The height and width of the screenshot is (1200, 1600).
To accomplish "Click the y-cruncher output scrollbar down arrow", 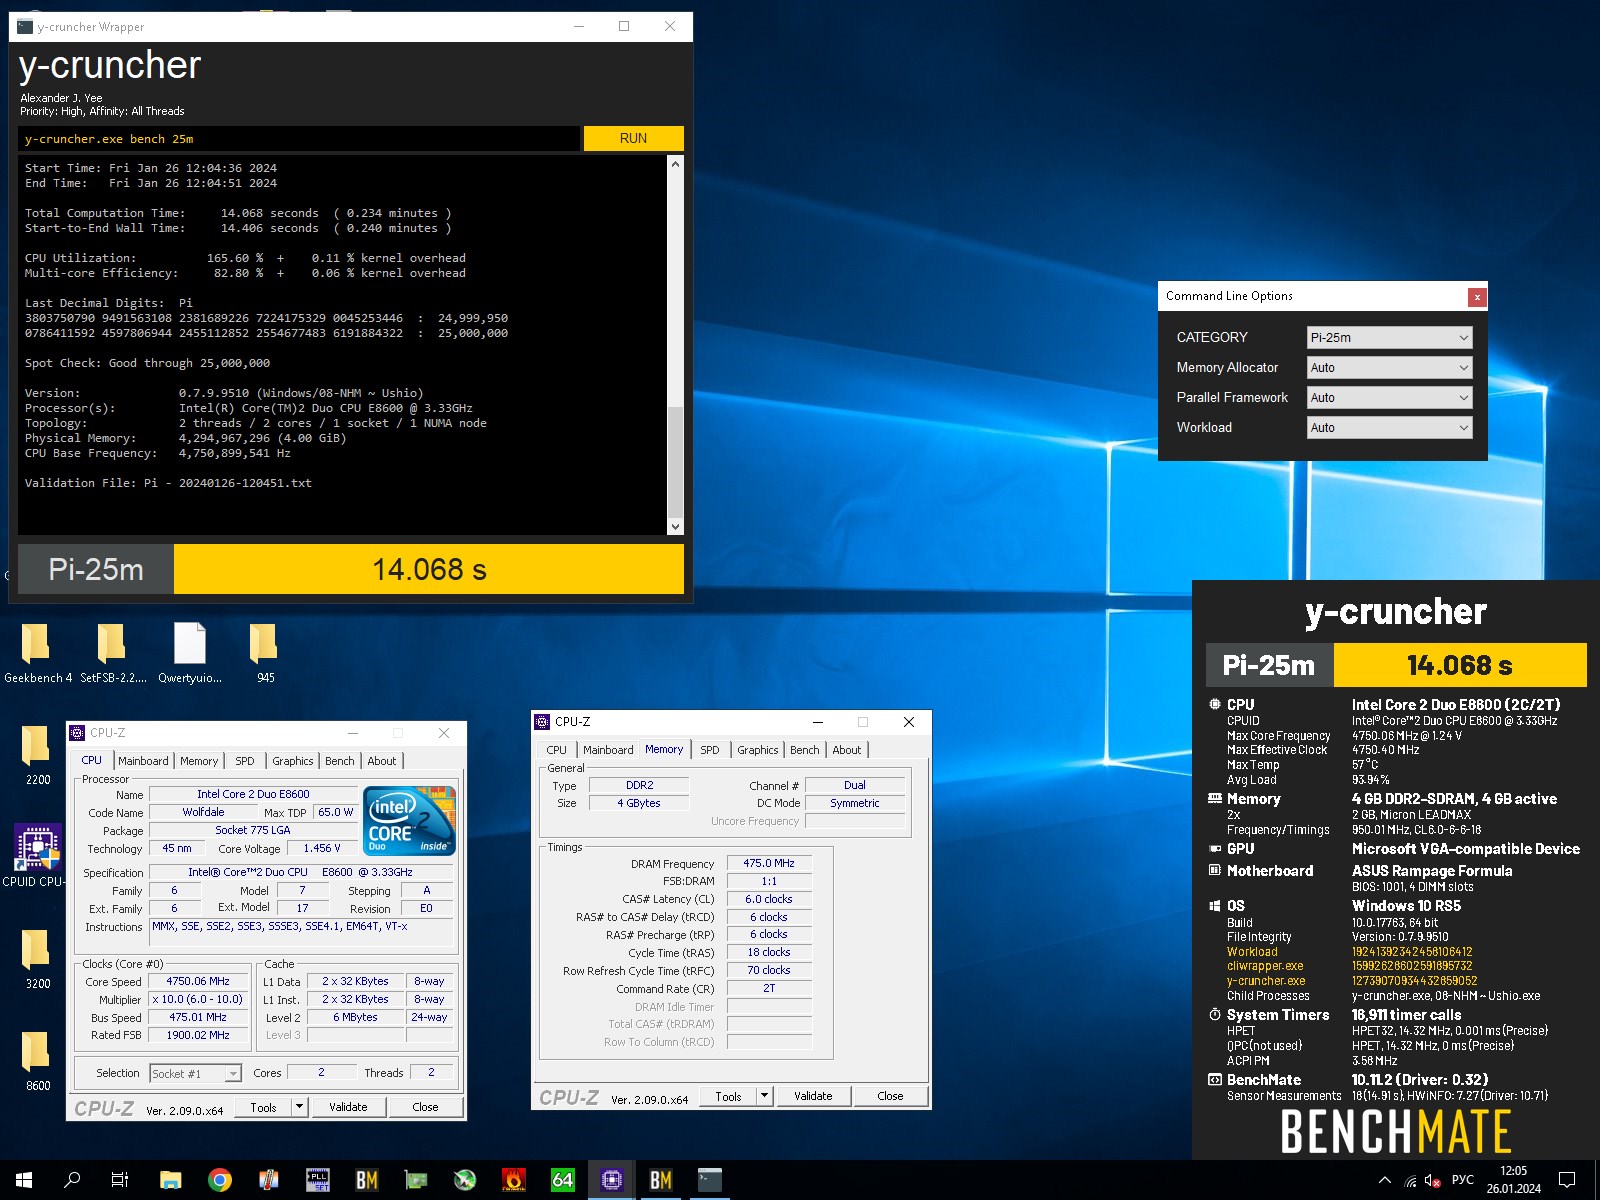I will (x=675, y=527).
